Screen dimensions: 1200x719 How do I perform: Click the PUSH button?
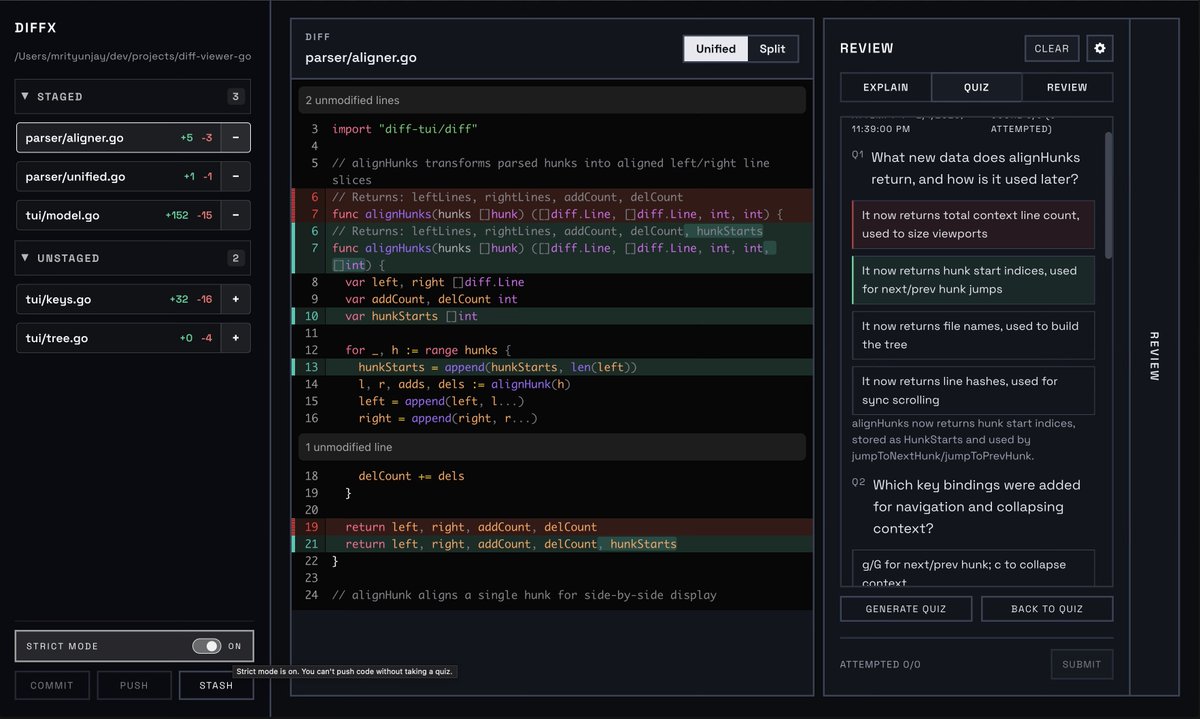[x=134, y=685]
